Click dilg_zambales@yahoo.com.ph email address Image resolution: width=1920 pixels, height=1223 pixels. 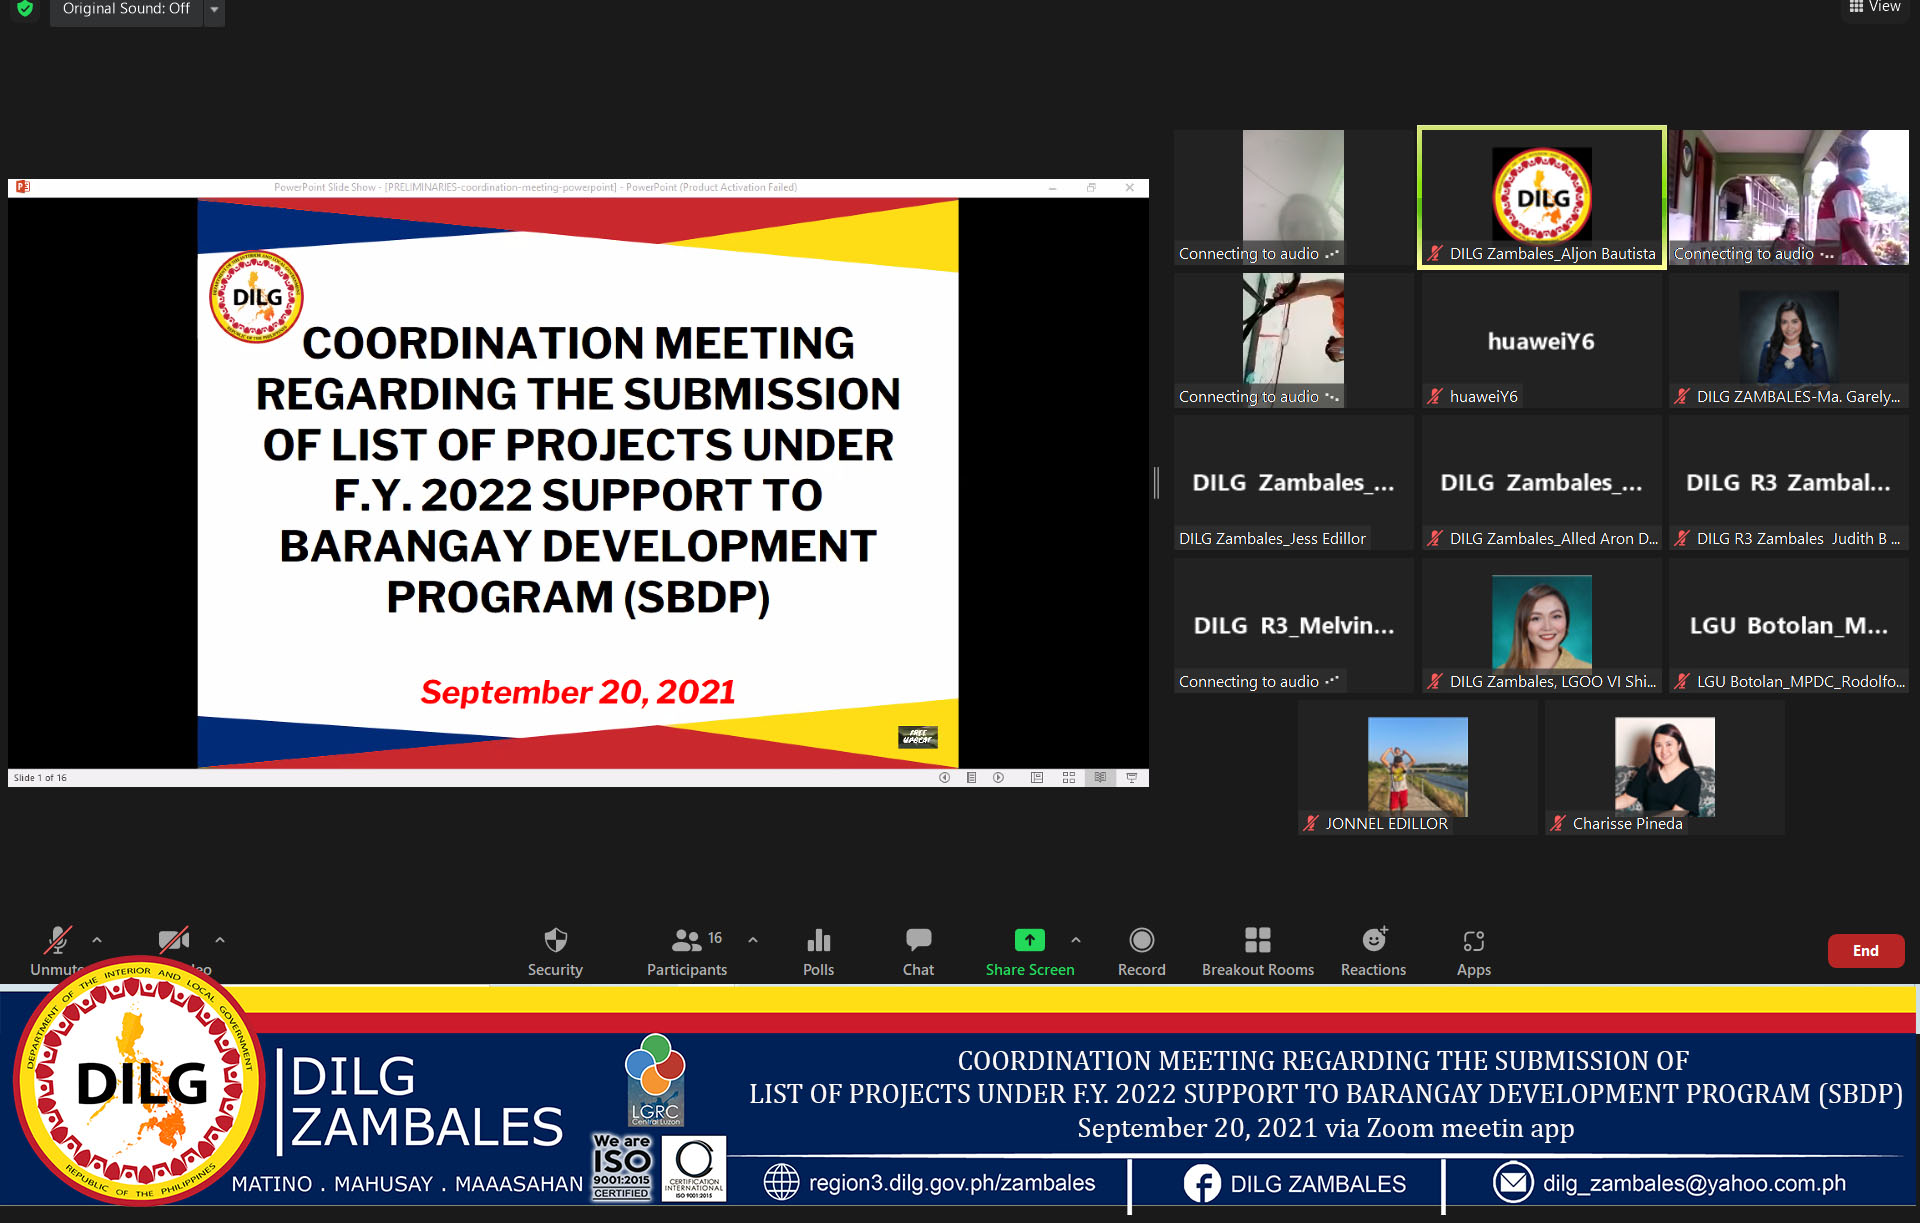click(x=1694, y=1184)
